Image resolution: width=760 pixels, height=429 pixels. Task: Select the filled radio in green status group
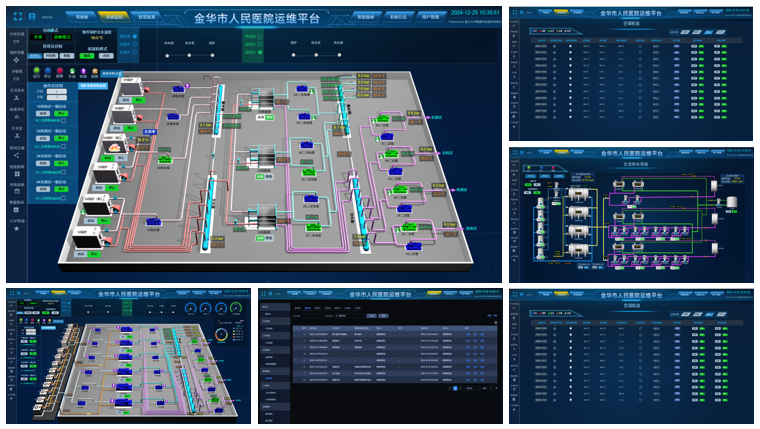(x=260, y=52)
